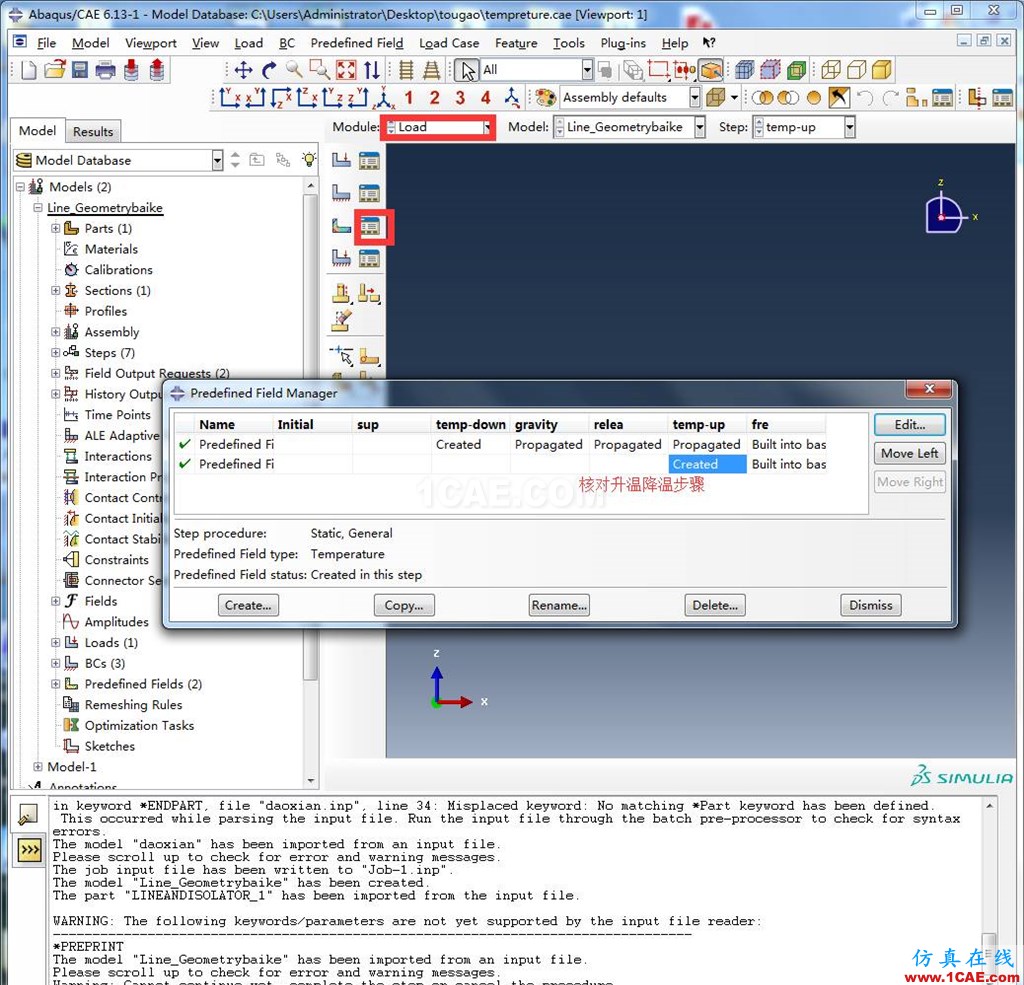This screenshot has height=985, width=1024.
Task: Select the Magnify View tool
Action: click(294, 70)
